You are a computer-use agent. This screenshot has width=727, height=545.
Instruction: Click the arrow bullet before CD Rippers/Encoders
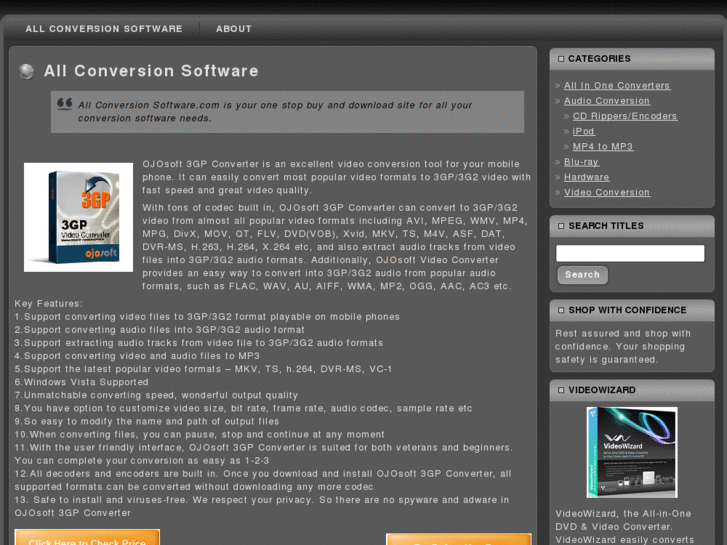click(x=567, y=116)
